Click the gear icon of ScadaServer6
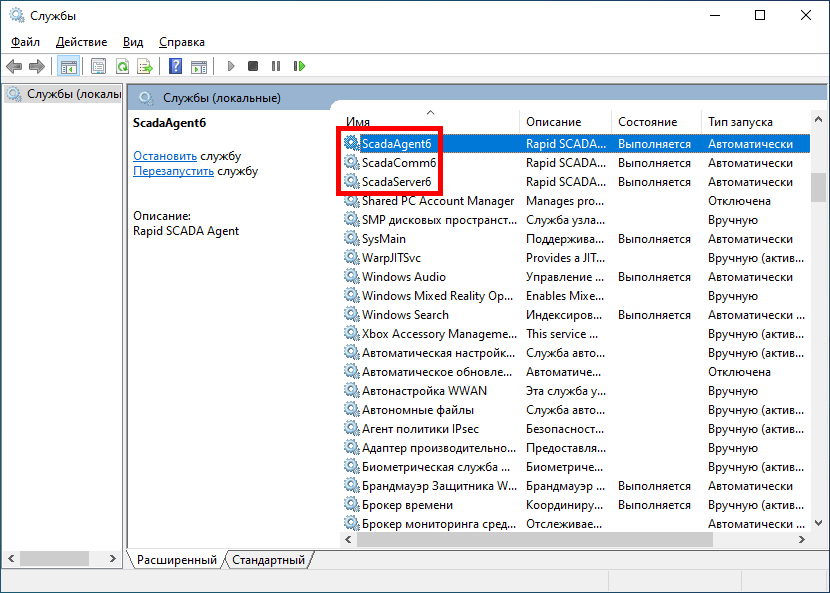 (x=351, y=181)
